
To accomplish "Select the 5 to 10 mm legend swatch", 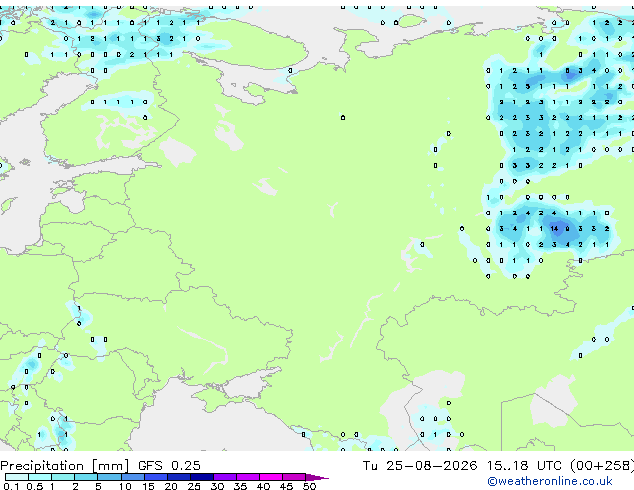I will click(x=109, y=477).
